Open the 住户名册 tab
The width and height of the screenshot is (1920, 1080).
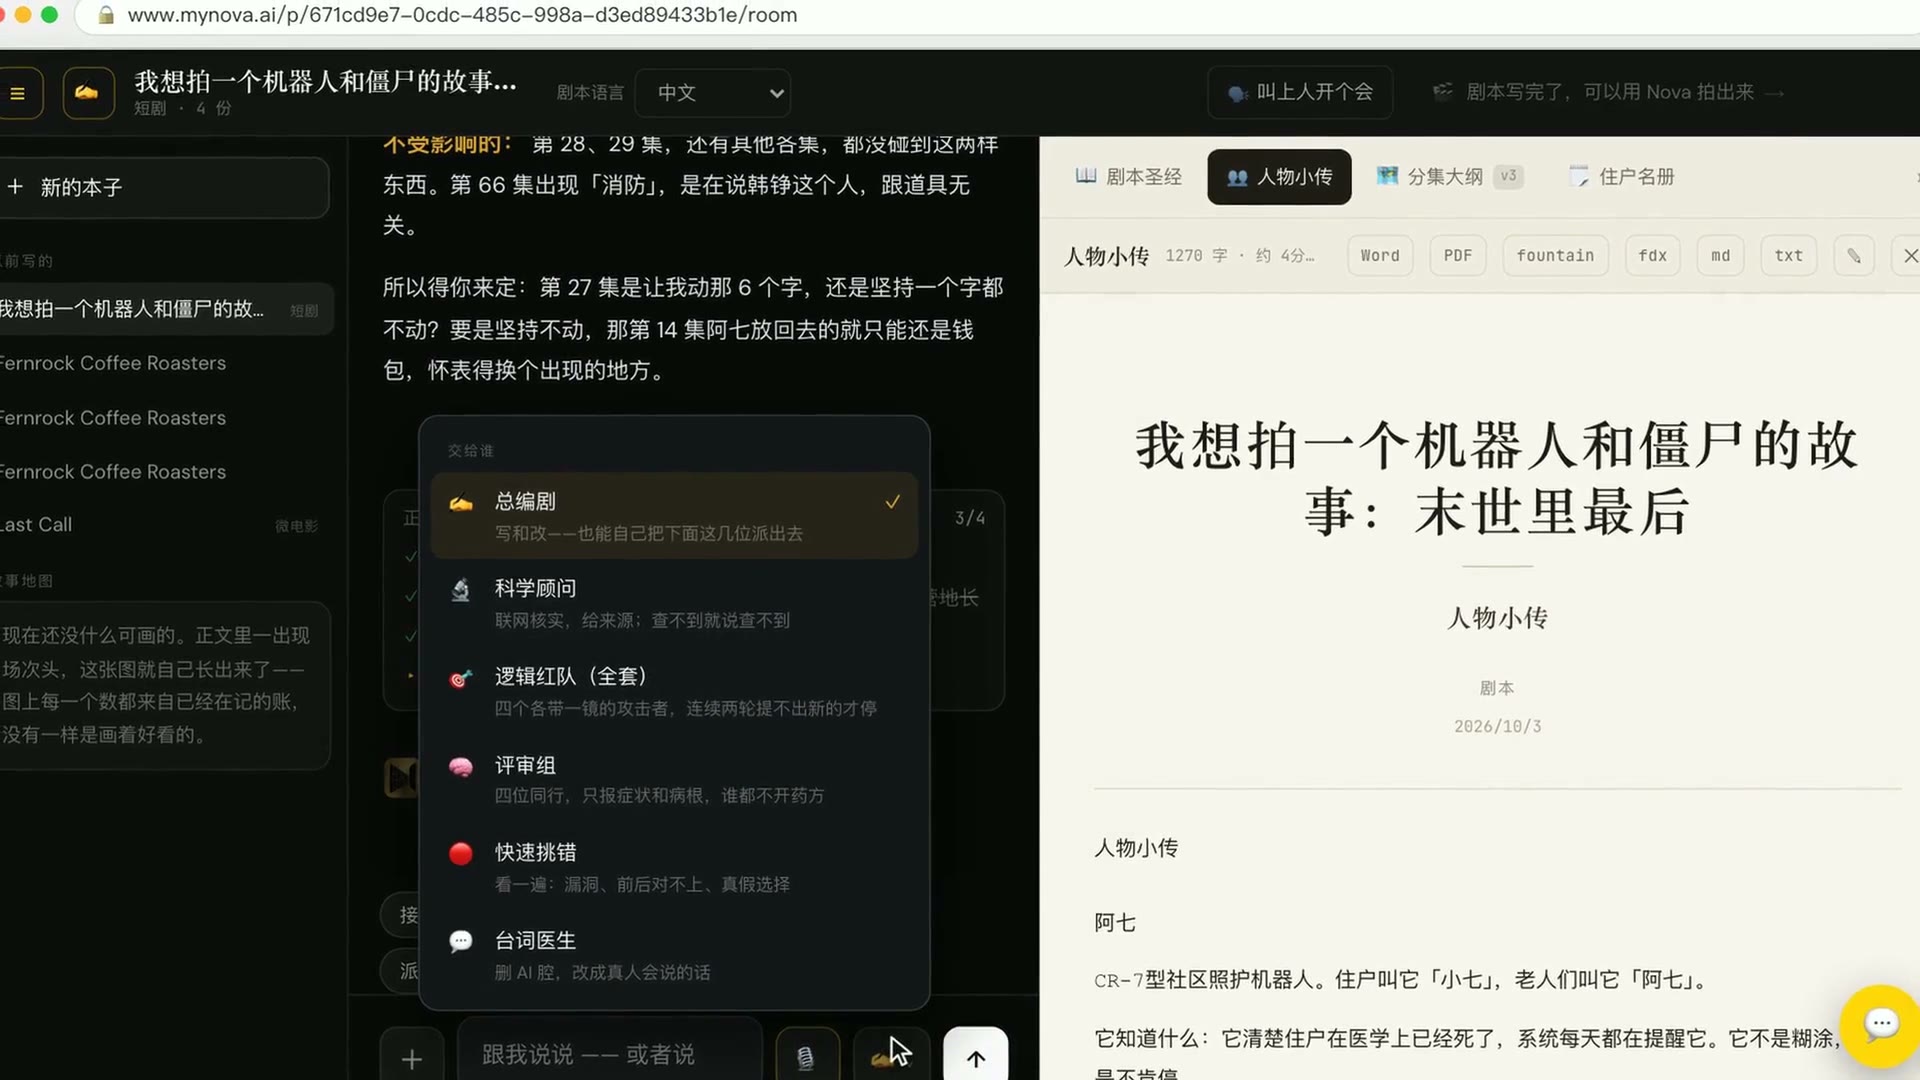tap(1621, 177)
